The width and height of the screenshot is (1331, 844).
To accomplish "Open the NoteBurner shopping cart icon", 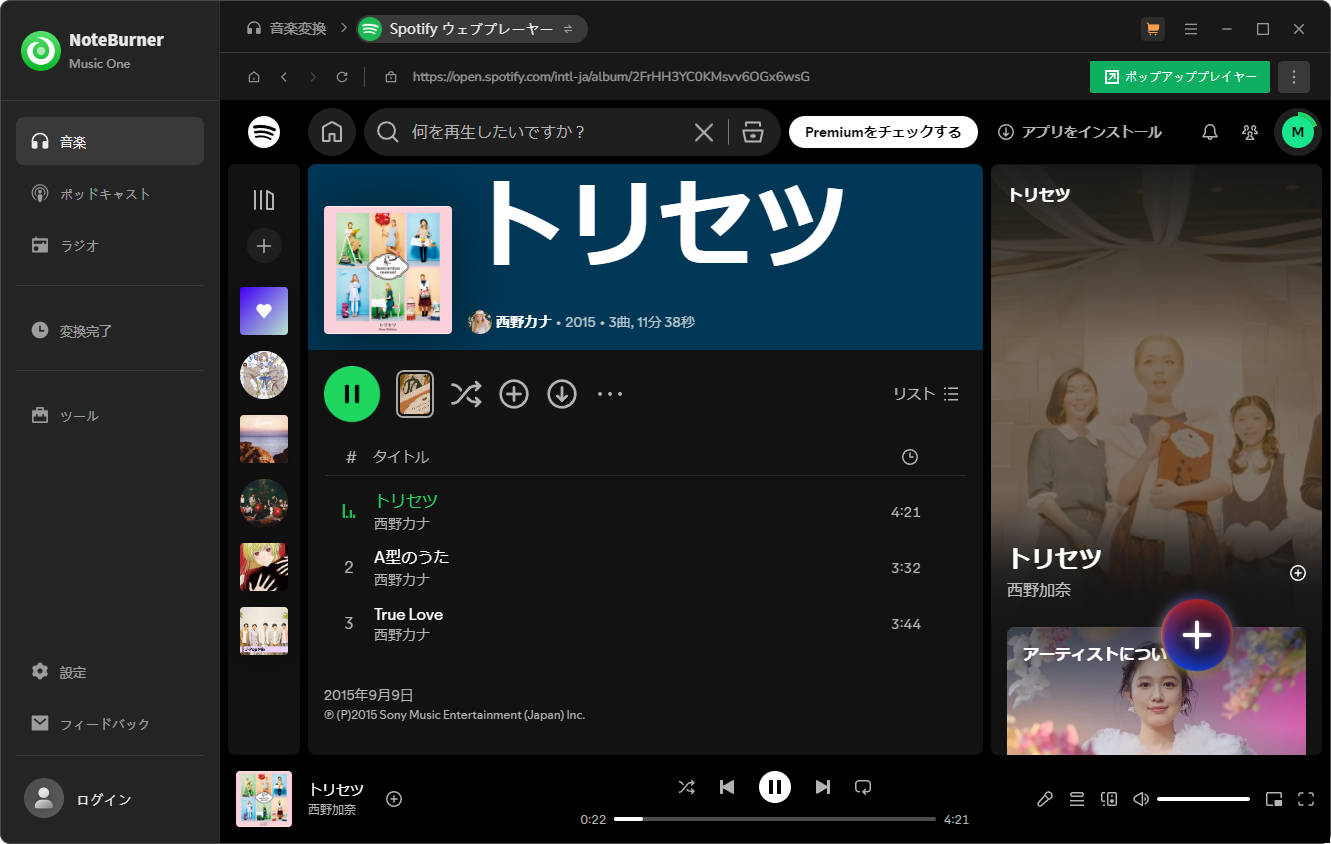I will [x=1153, y=29].
